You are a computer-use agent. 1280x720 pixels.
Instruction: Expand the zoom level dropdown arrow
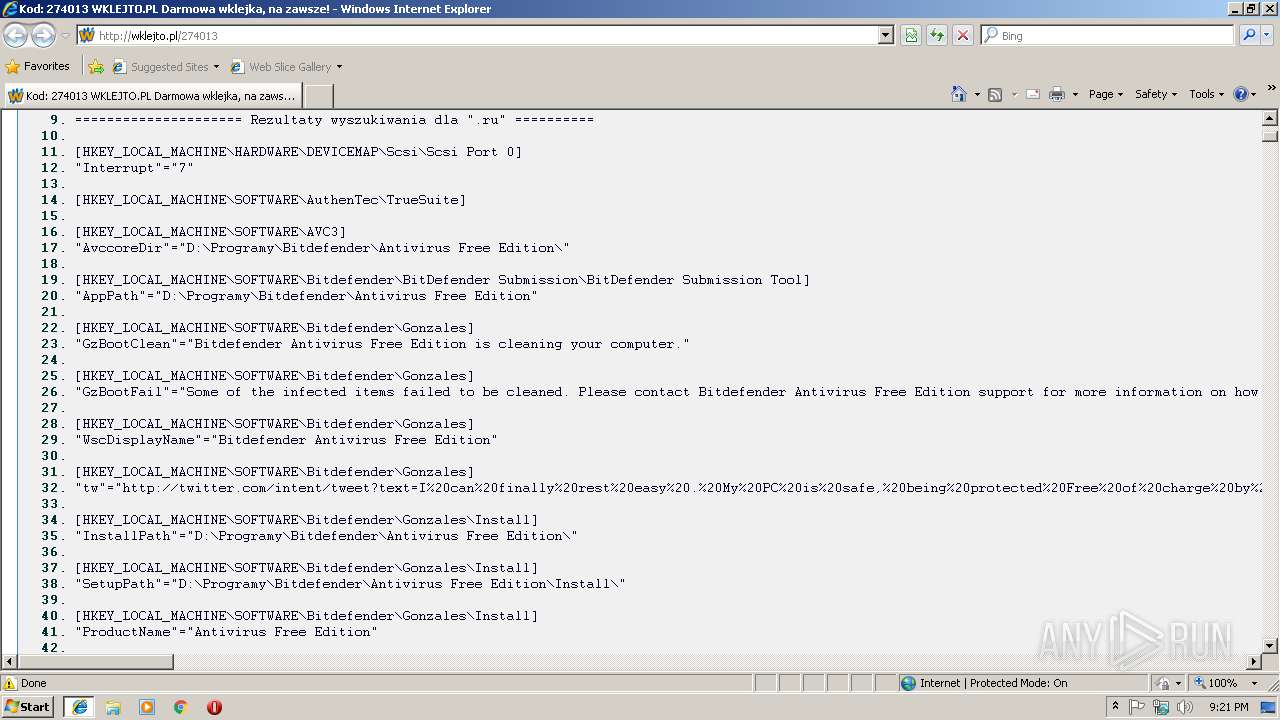pos(1255,683)
